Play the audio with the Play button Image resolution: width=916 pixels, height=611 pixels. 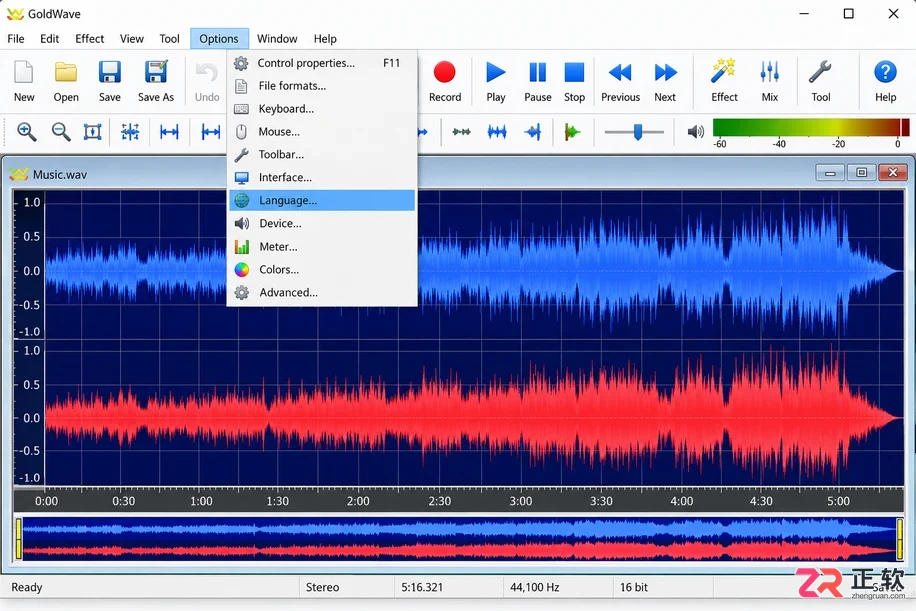[x=495, y=72]
